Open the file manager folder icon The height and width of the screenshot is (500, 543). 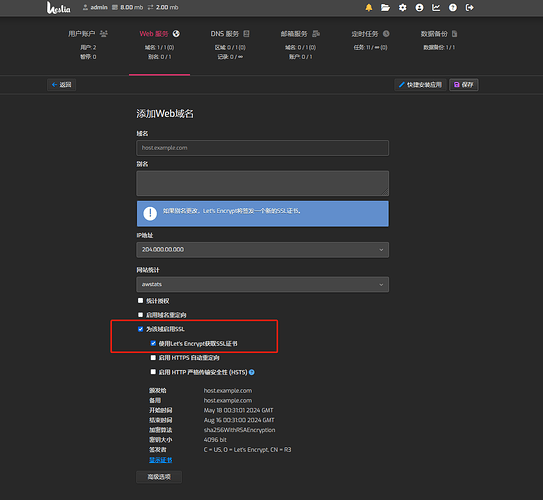click(x=385, y=7)
